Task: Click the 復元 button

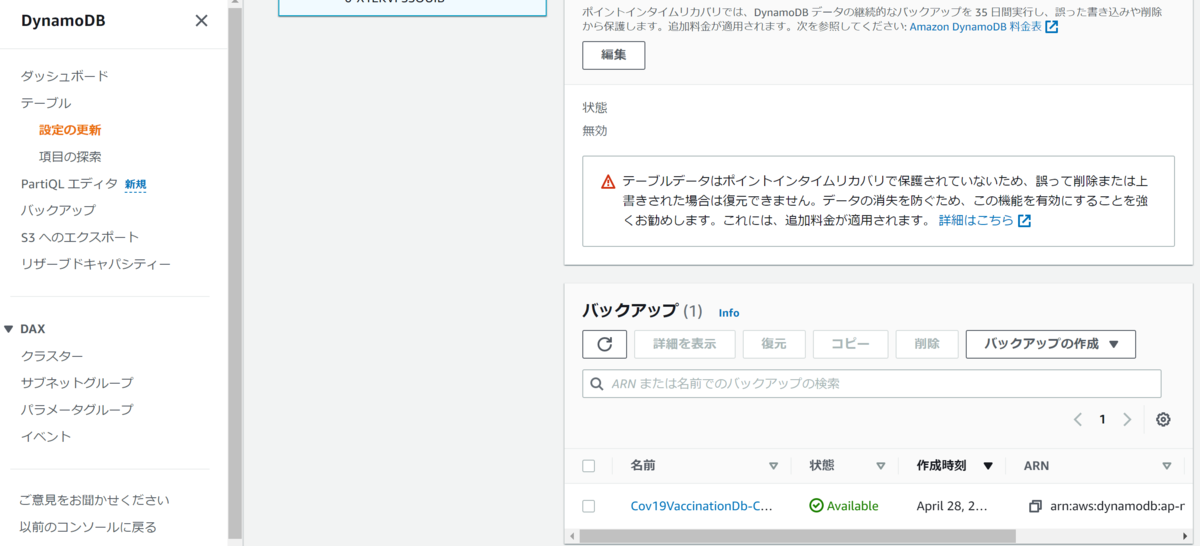Action: pos(774,344)
